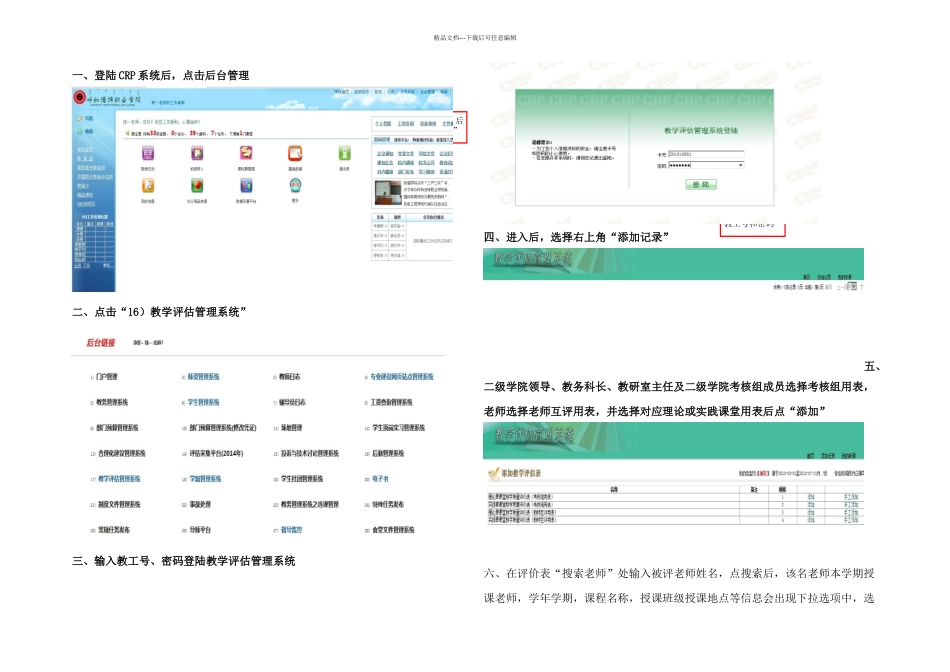Click the 添加教学评估表 checkmark icon
This screenshot has height=672, width=950.
(x=493, y=474)
